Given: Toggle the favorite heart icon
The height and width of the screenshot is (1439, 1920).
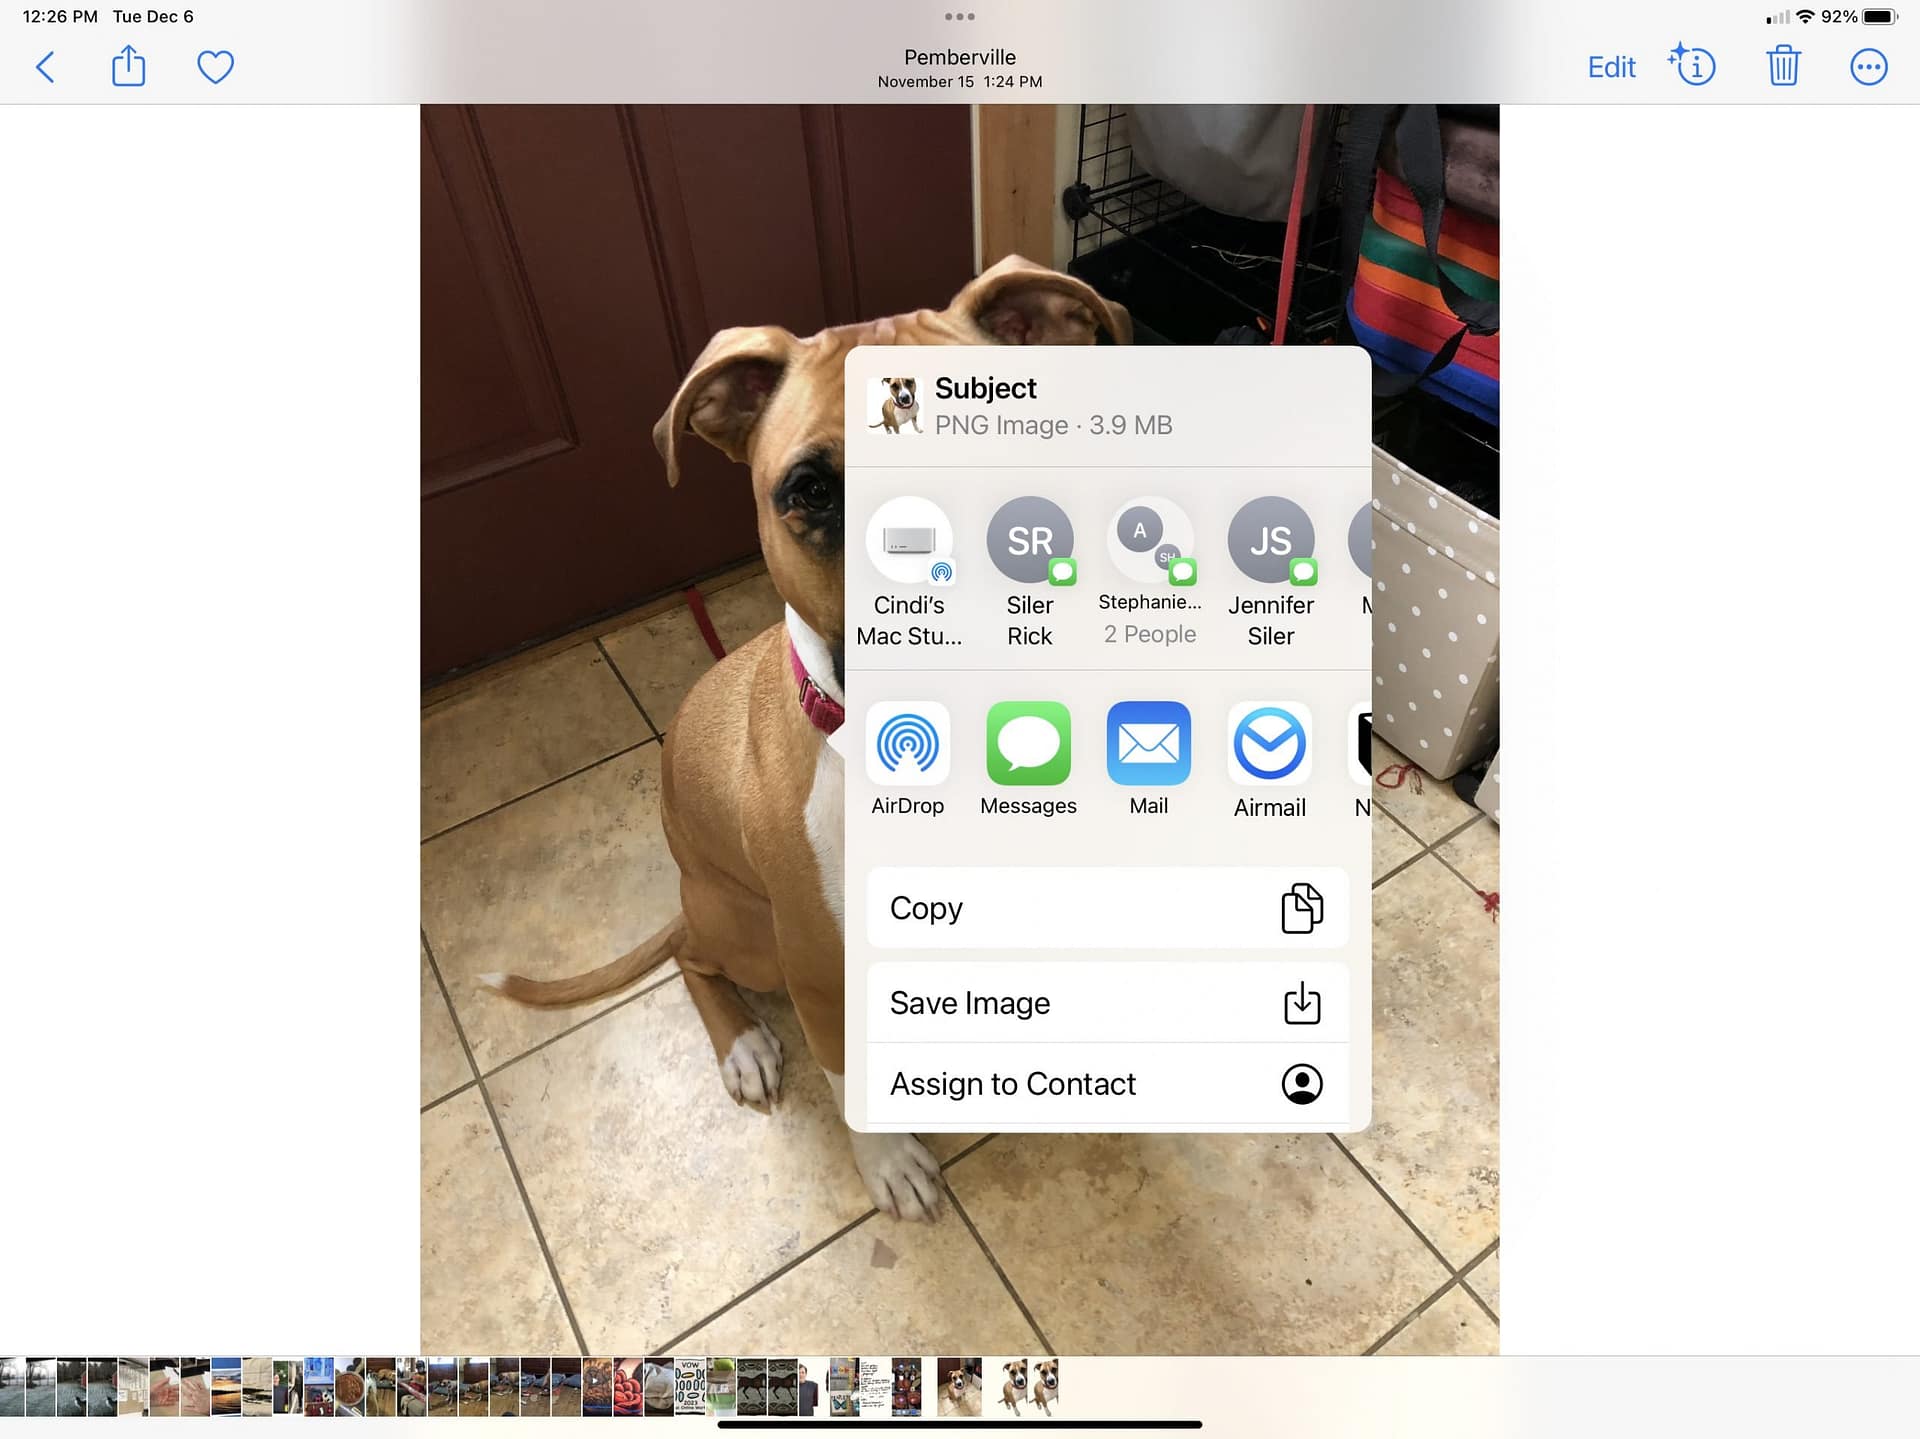Looking at the screenshot, I should (215, 67).
